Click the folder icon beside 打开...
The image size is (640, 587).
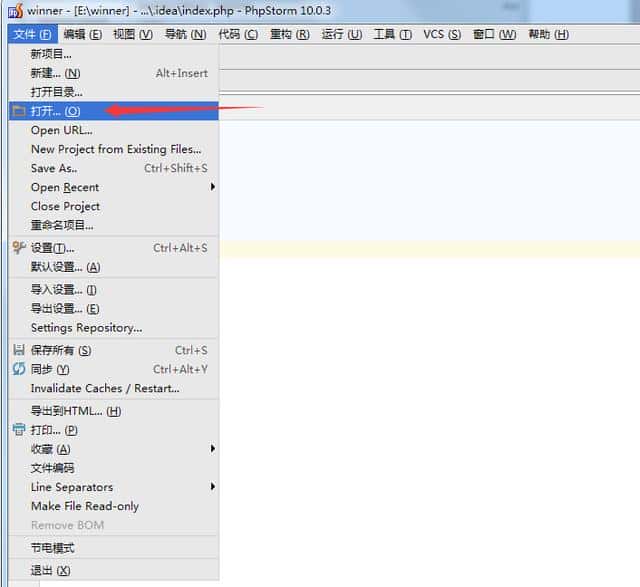(19, 111)
